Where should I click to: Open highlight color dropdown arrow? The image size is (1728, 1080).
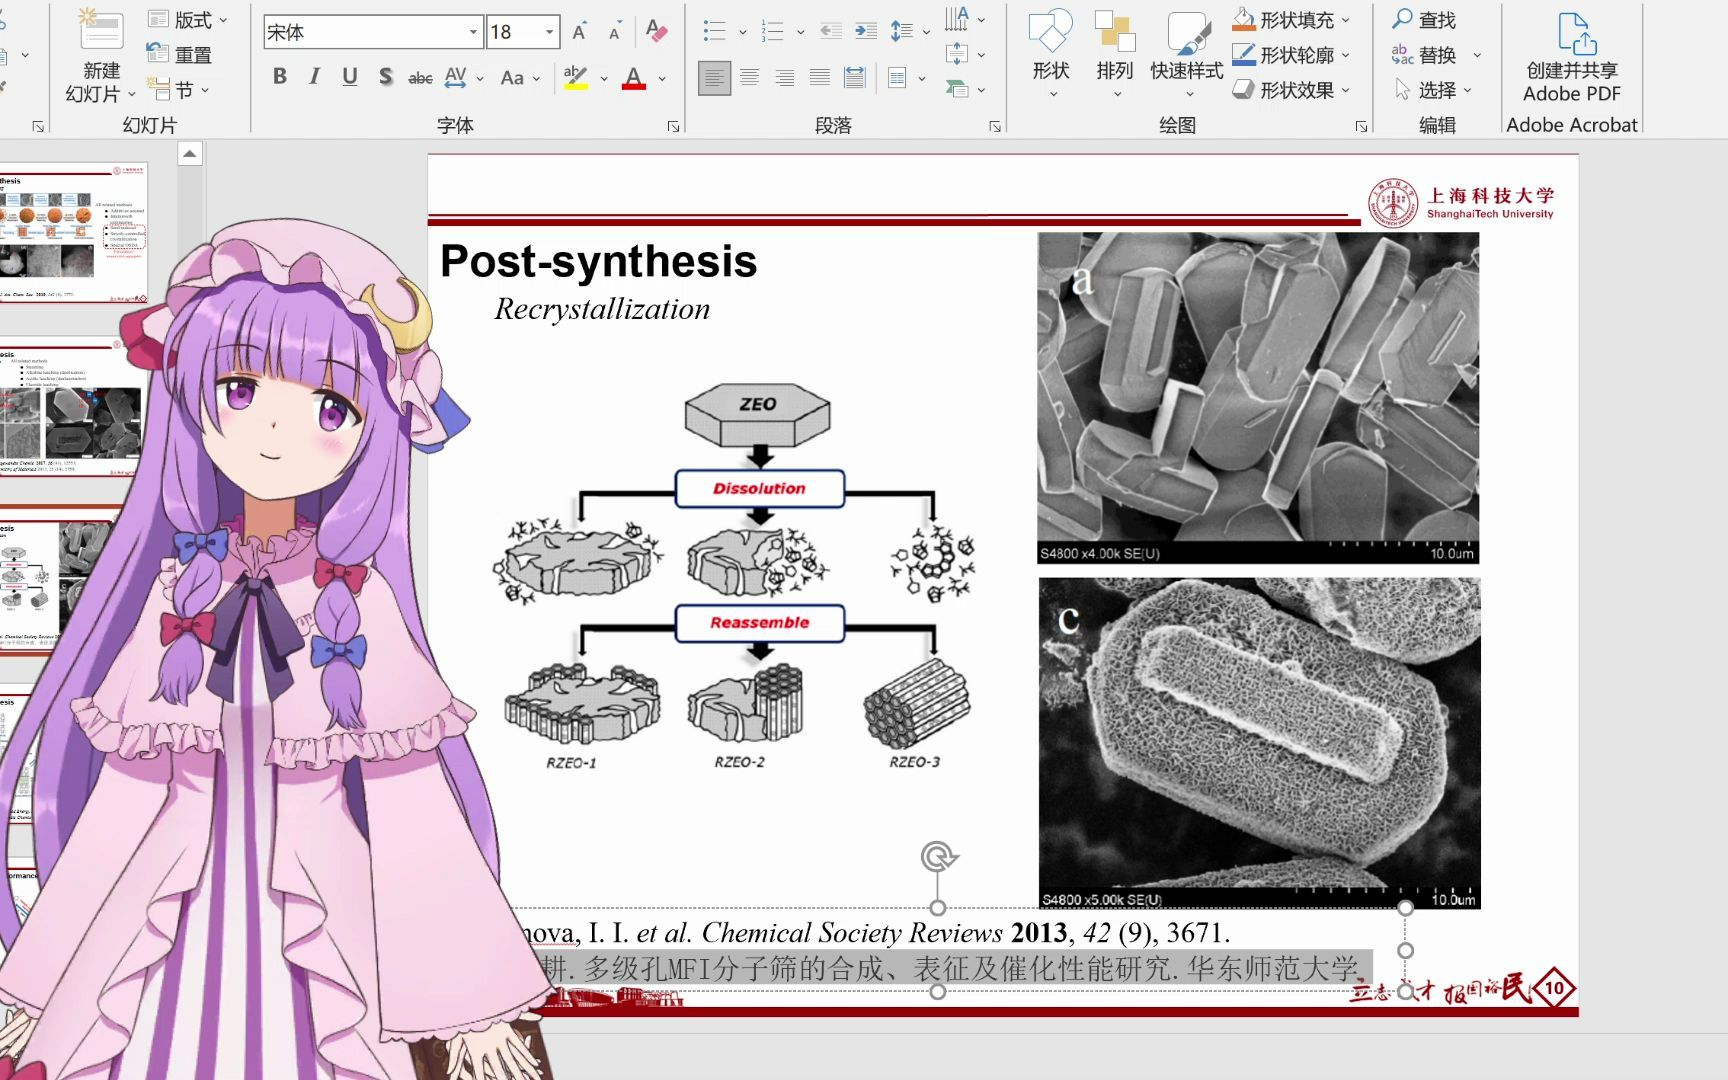click(604, 78)
